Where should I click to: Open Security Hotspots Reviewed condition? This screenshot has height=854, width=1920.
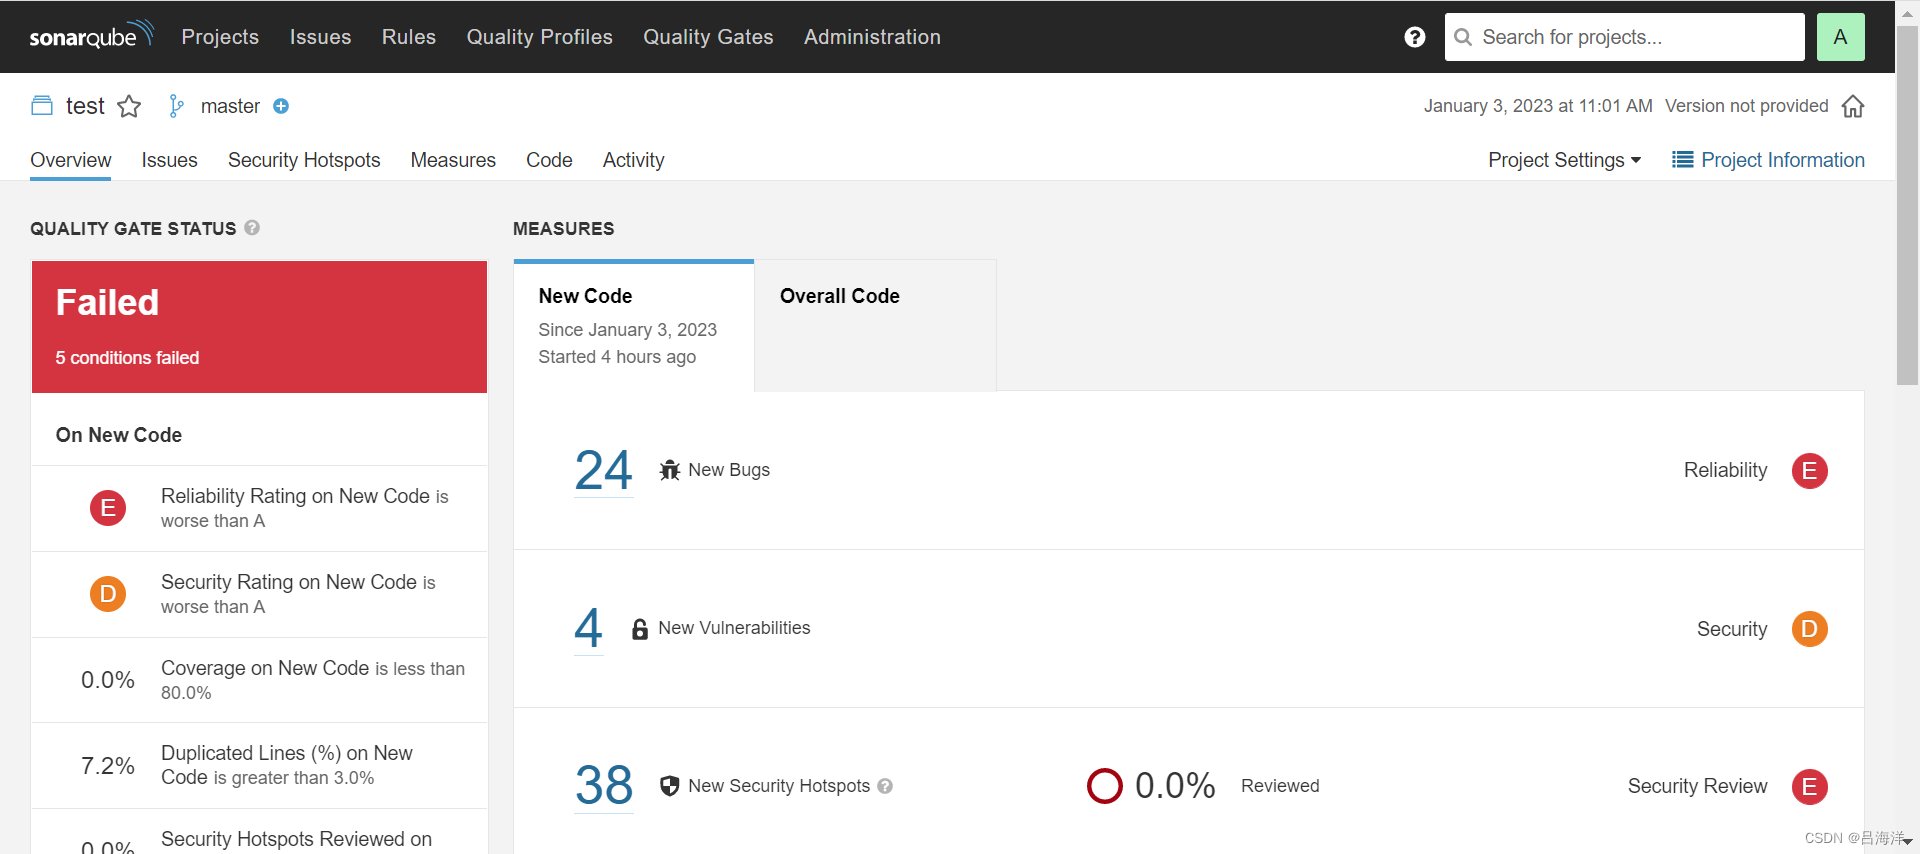pos(260,832)
